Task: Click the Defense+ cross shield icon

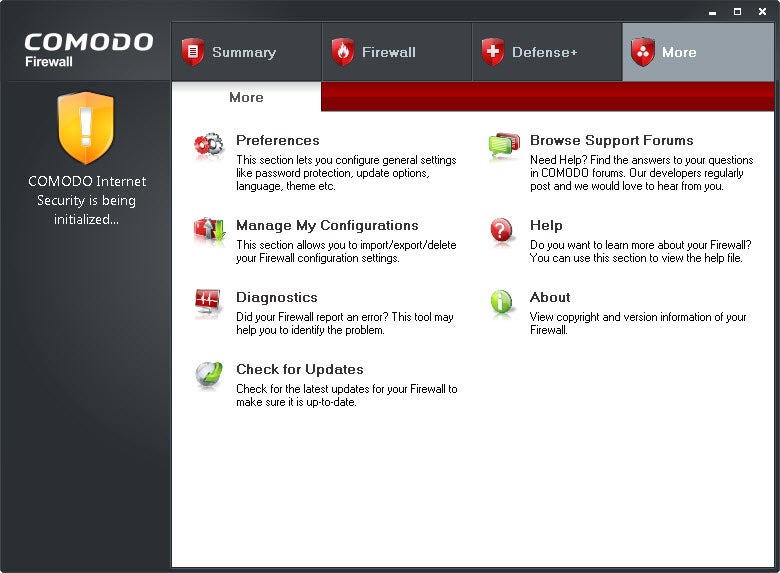Action: (x=493, y=52)
